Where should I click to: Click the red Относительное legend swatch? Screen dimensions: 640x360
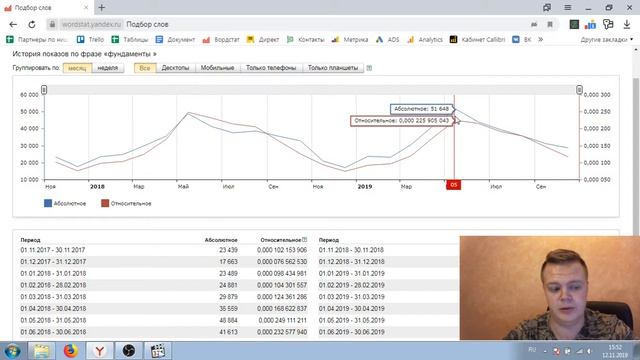[105, 203]
